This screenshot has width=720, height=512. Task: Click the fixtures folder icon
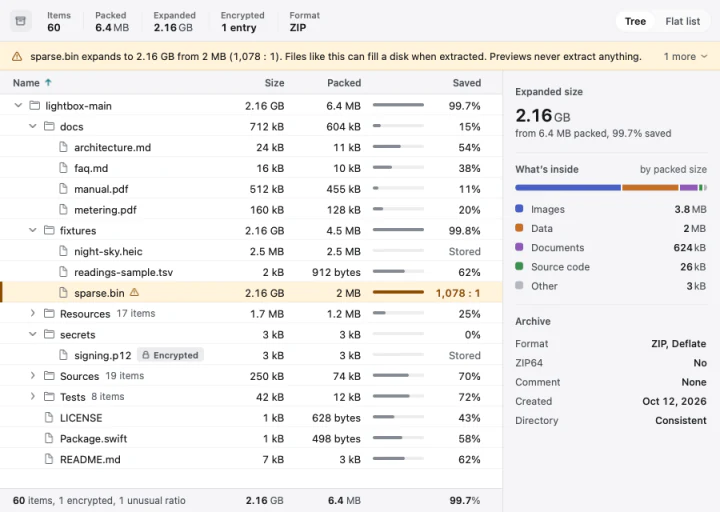[x=49, y=230]
